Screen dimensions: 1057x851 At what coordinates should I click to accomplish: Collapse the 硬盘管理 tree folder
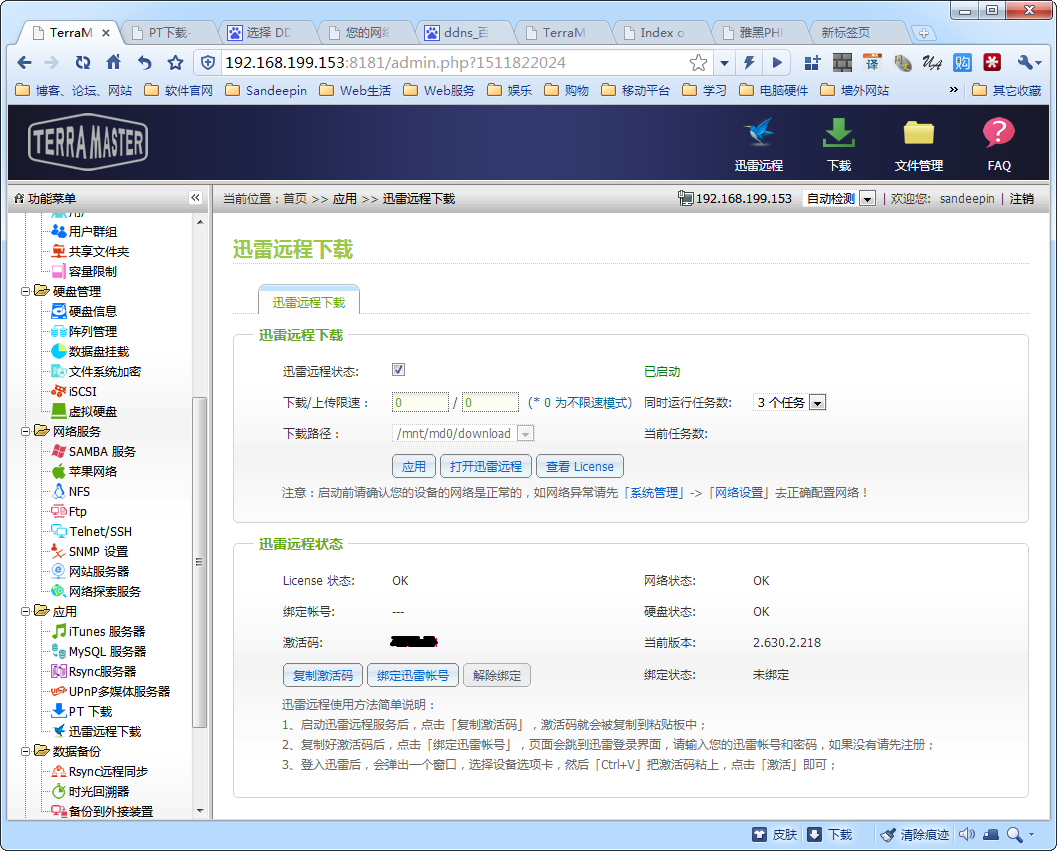26,292
